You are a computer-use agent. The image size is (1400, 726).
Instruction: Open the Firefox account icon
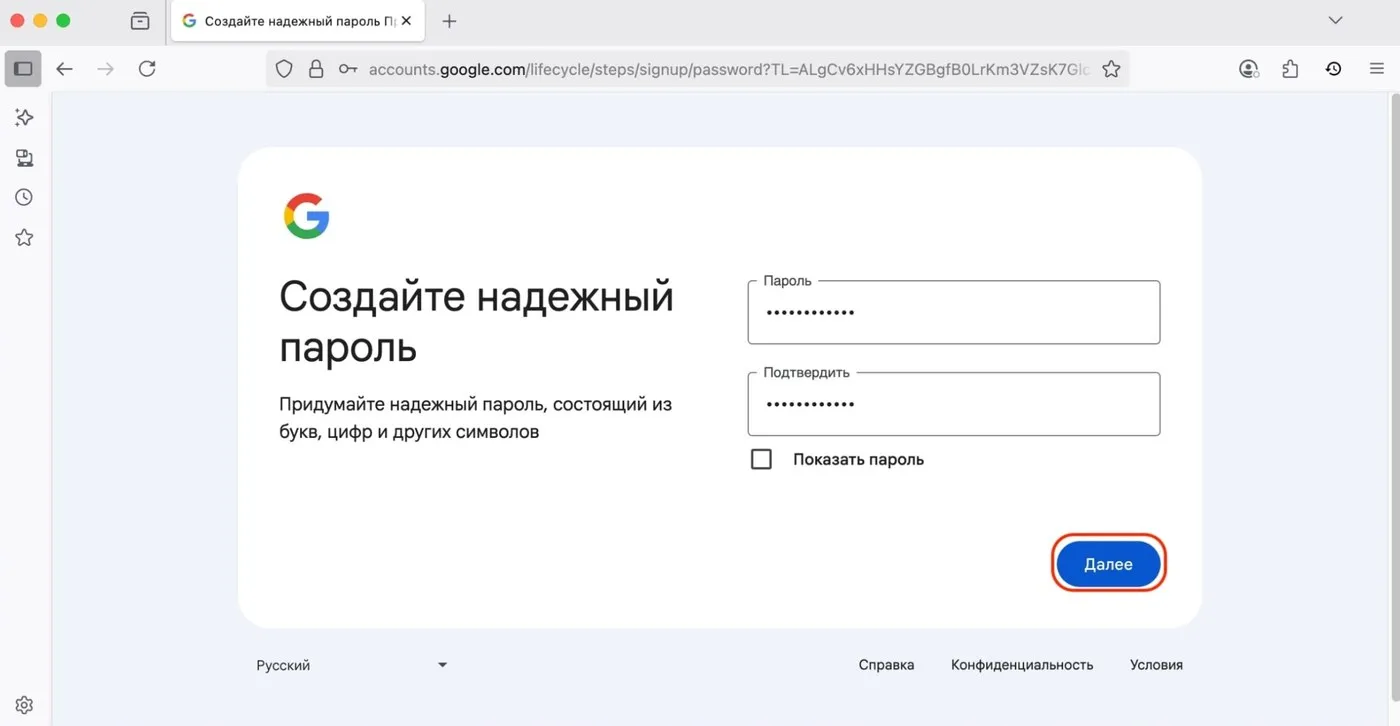coord(1248,69)
